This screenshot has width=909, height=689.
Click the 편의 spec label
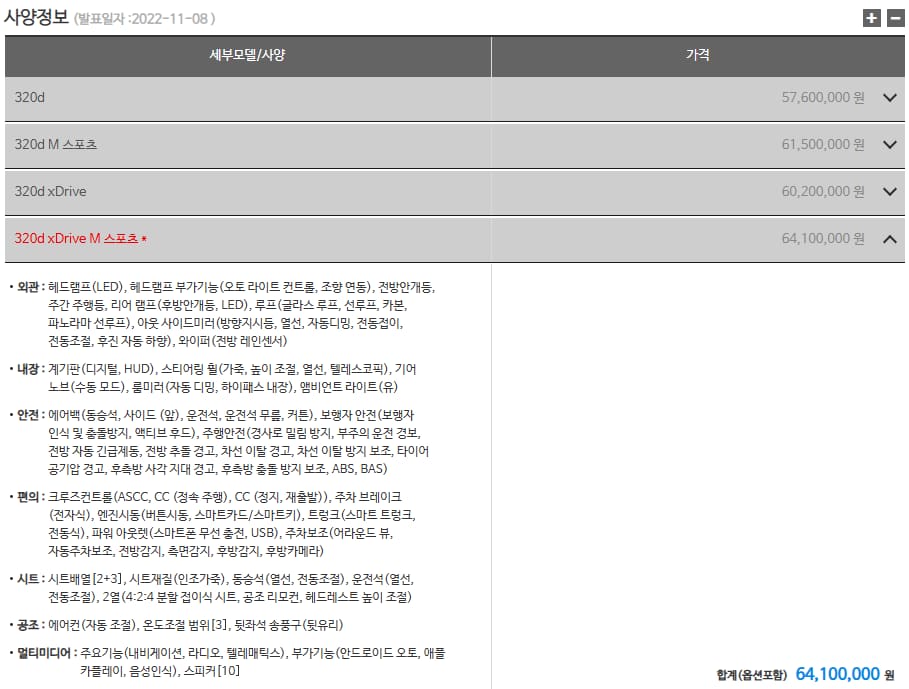click(x=28, y=497)
